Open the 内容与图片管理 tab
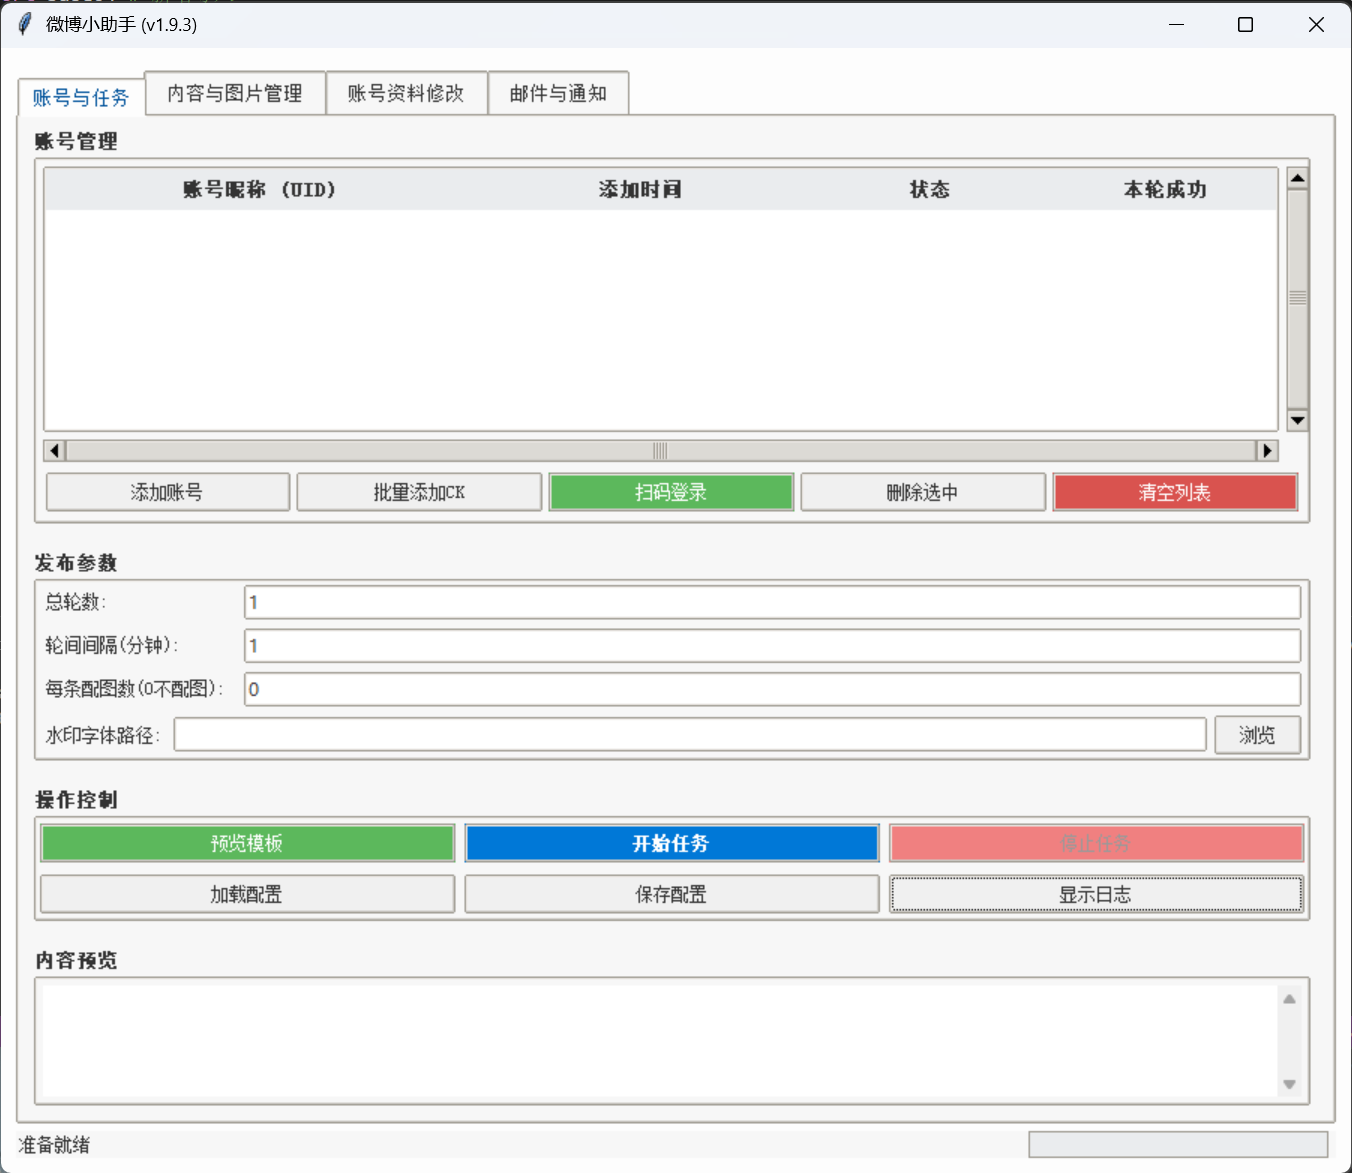 tap(235, 93)
